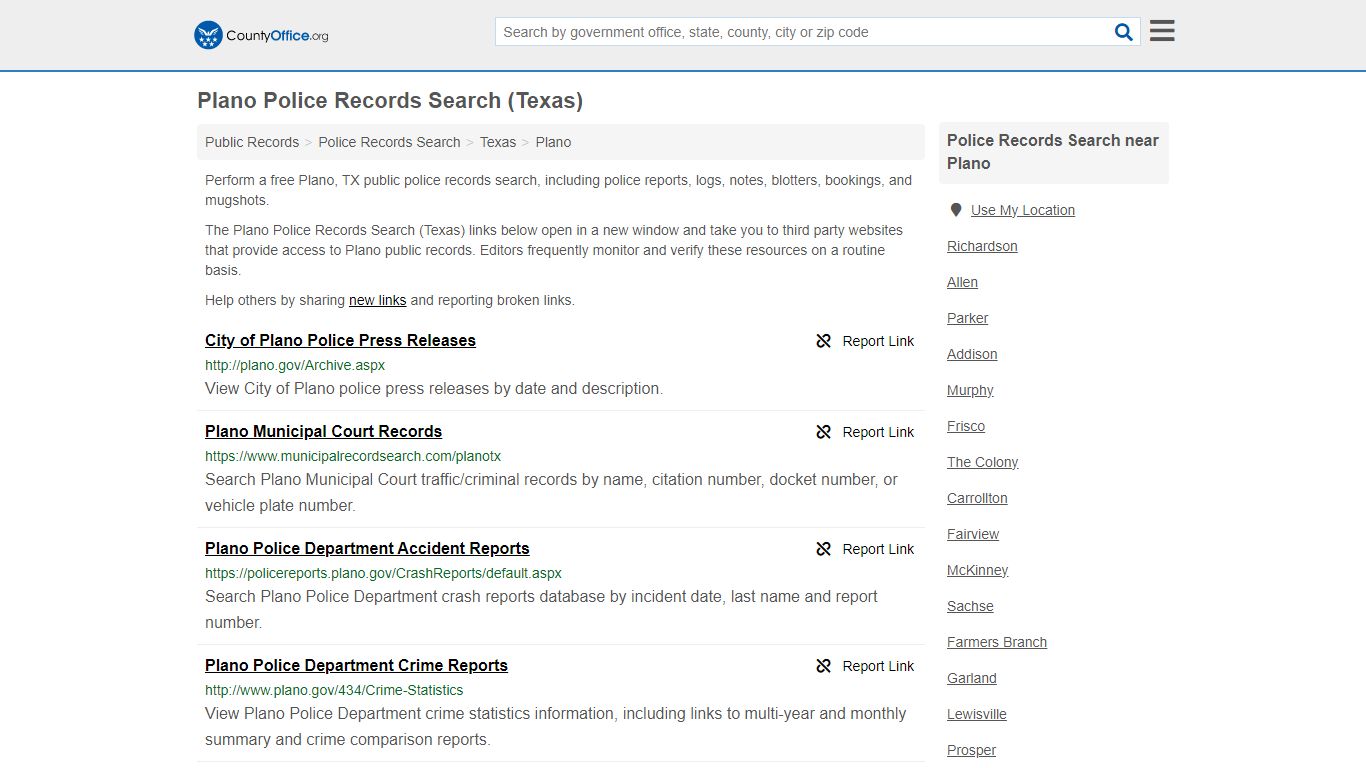This screenshot has width=1366, height=768.
Task: Select Prosper from nearby cities
Action: coord(971,750)
